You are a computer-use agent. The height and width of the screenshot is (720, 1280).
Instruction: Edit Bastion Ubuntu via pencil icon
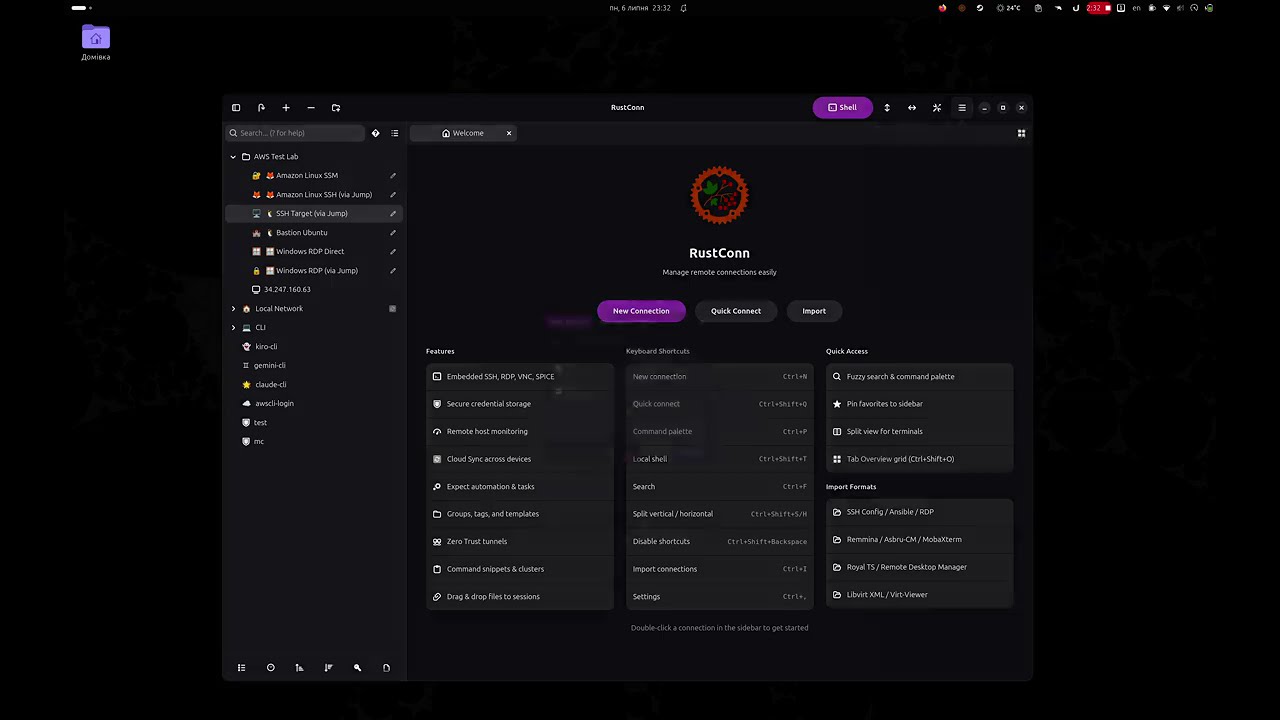(393, 233)
